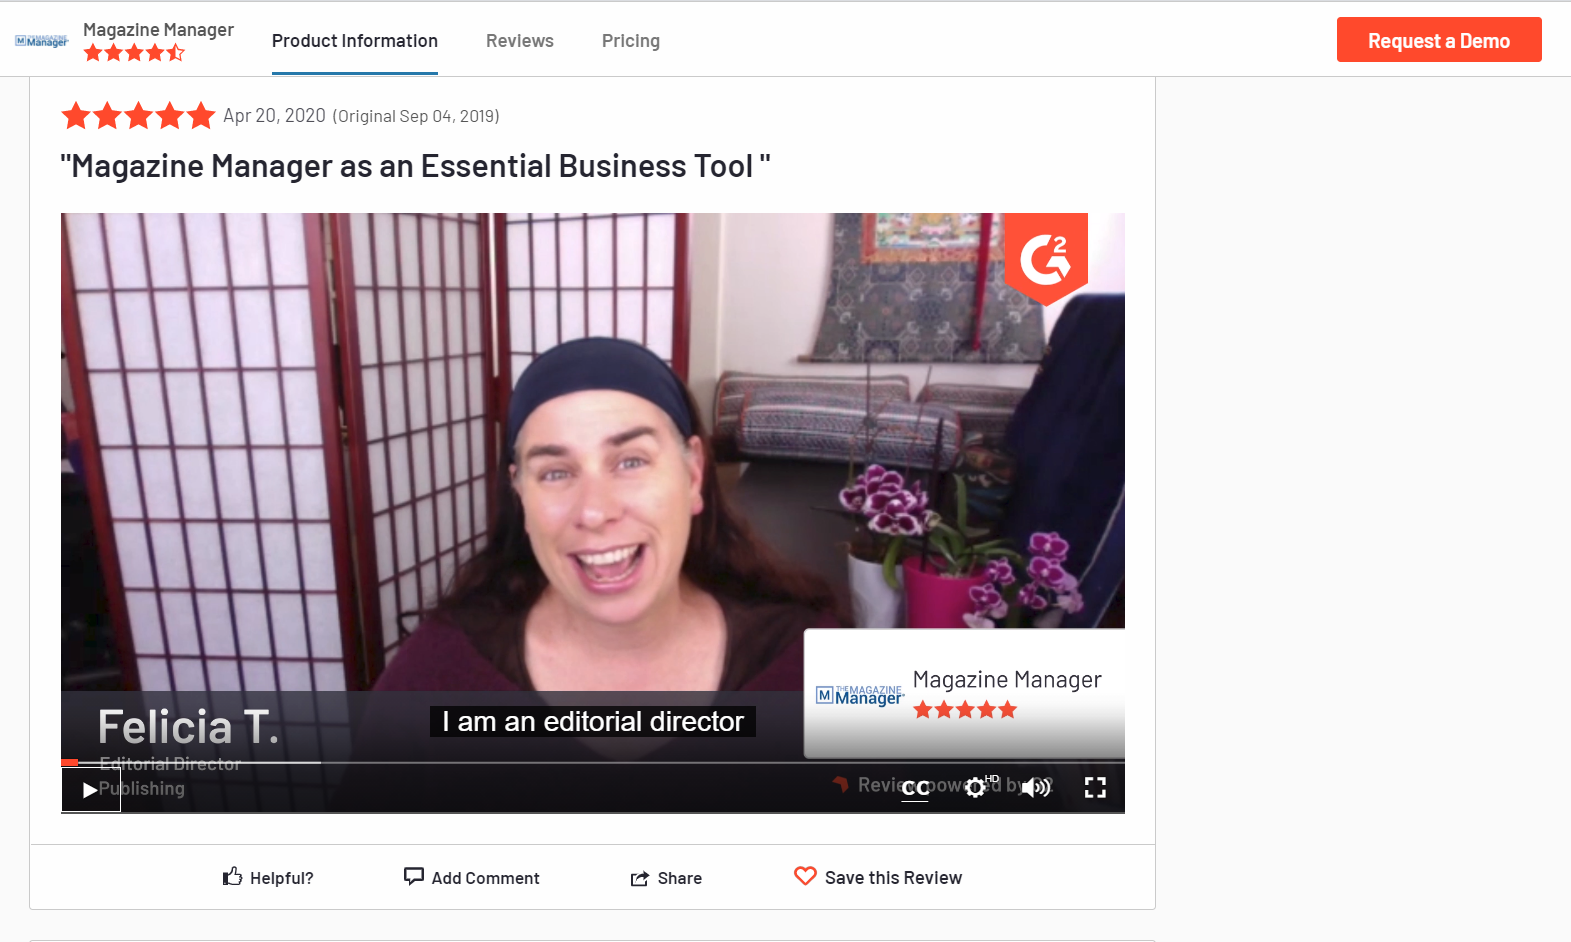Click the share arrow icon
Screen dimensions: 1571x942
coord(640,879)
